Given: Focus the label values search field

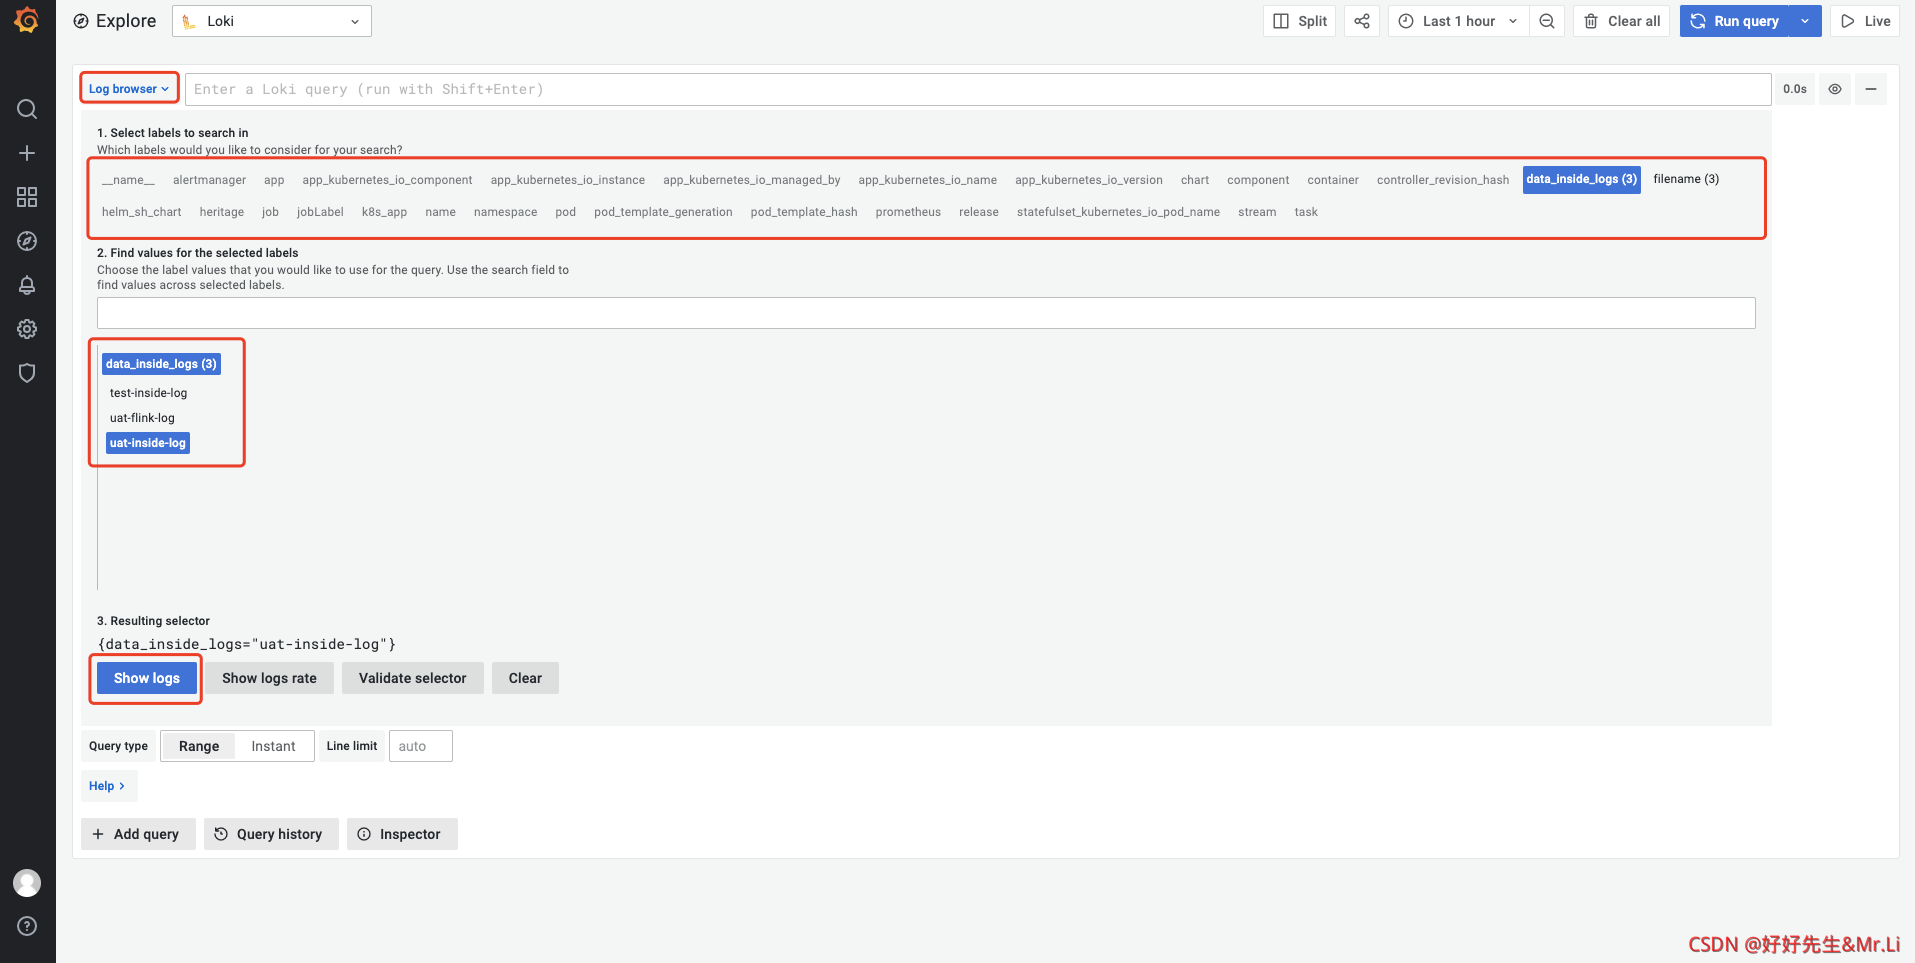Looking at the screenshot, I should tap(926, 313).
